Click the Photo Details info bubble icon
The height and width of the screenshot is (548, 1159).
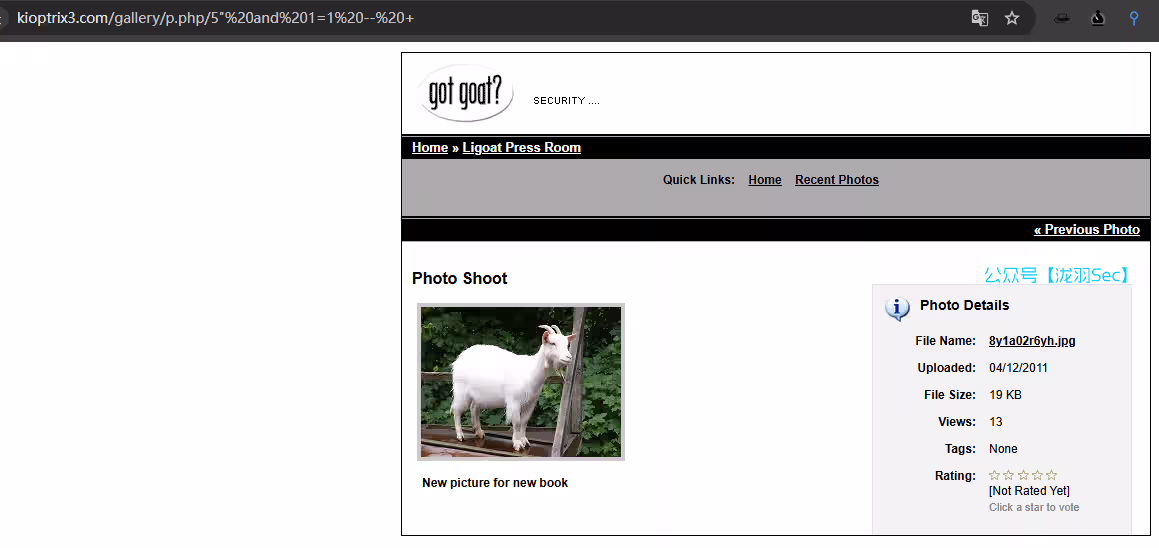[897, 308]
